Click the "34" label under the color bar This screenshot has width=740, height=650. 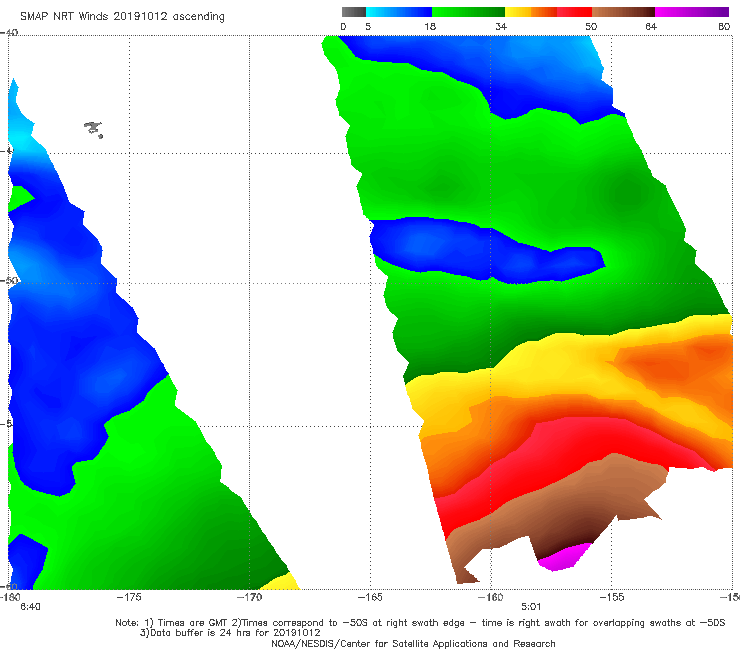pyautogui.click(x=501, y=26)
